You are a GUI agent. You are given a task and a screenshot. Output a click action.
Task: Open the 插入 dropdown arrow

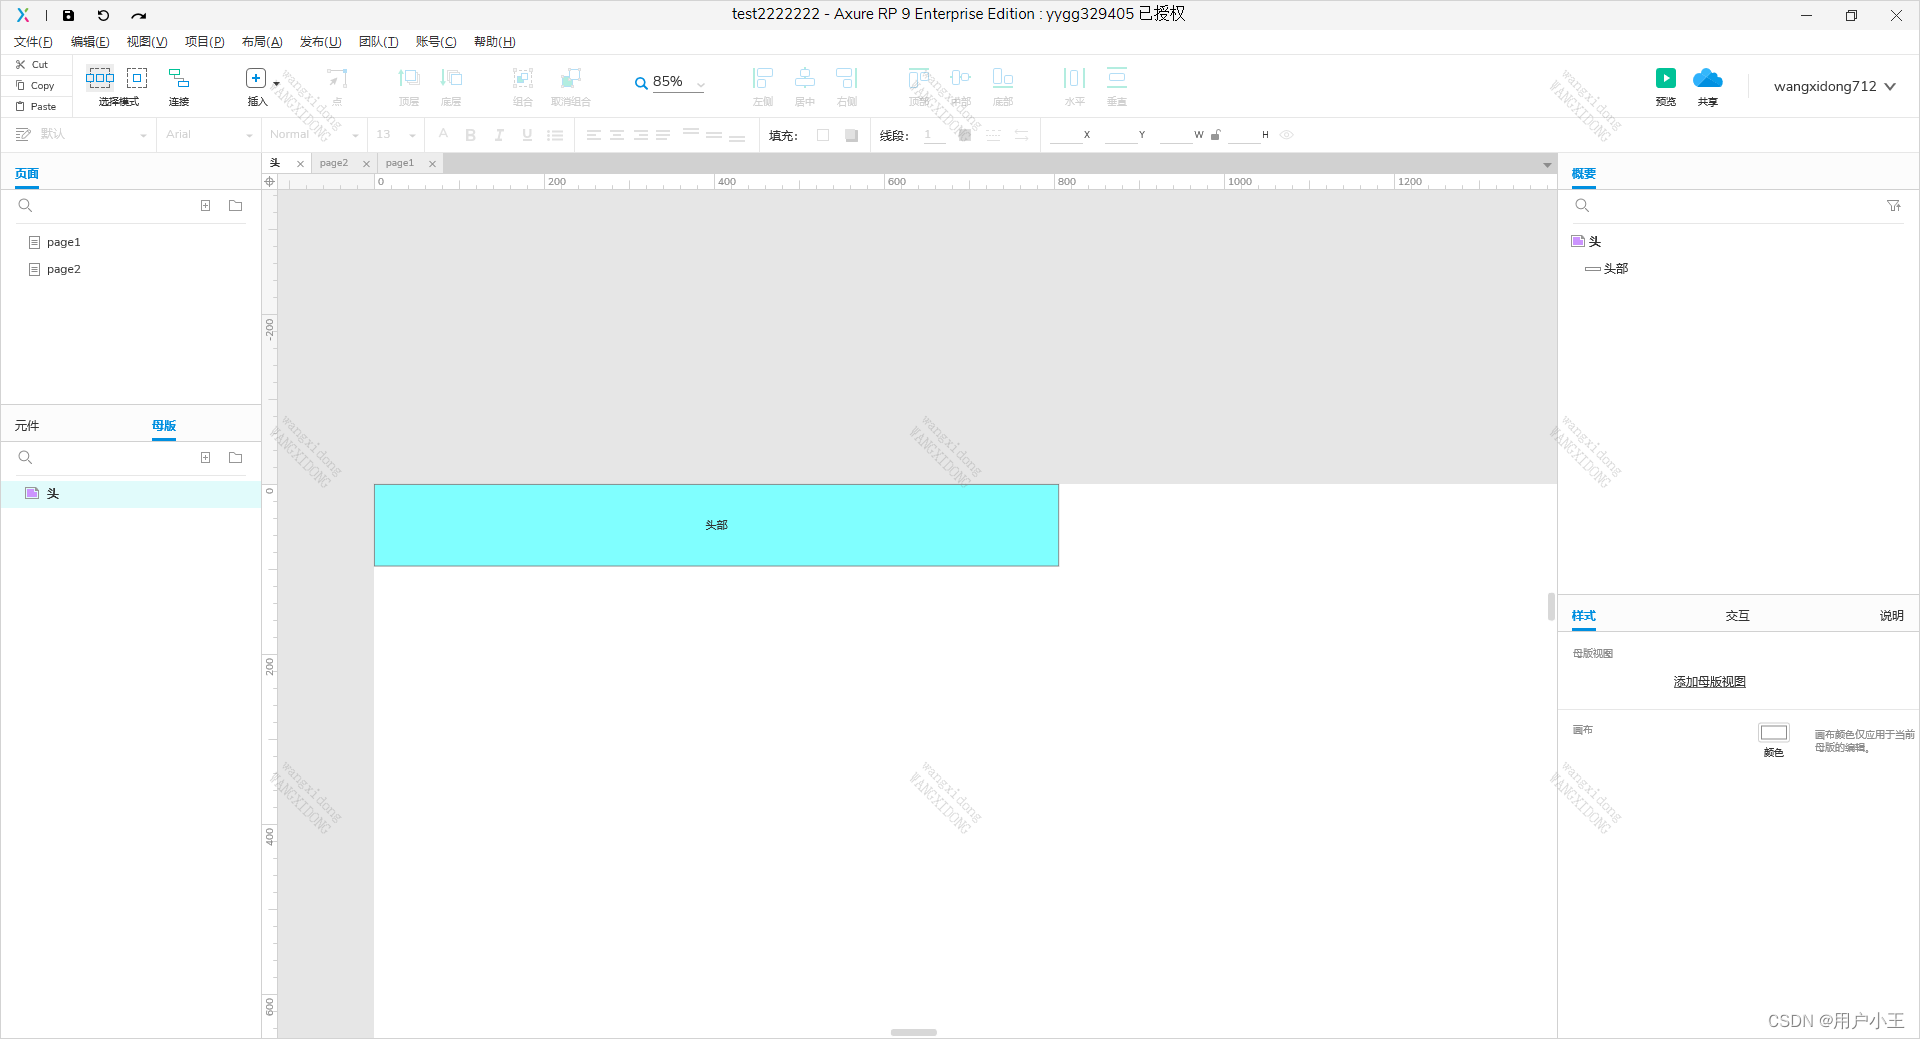(x=276, y=84)
